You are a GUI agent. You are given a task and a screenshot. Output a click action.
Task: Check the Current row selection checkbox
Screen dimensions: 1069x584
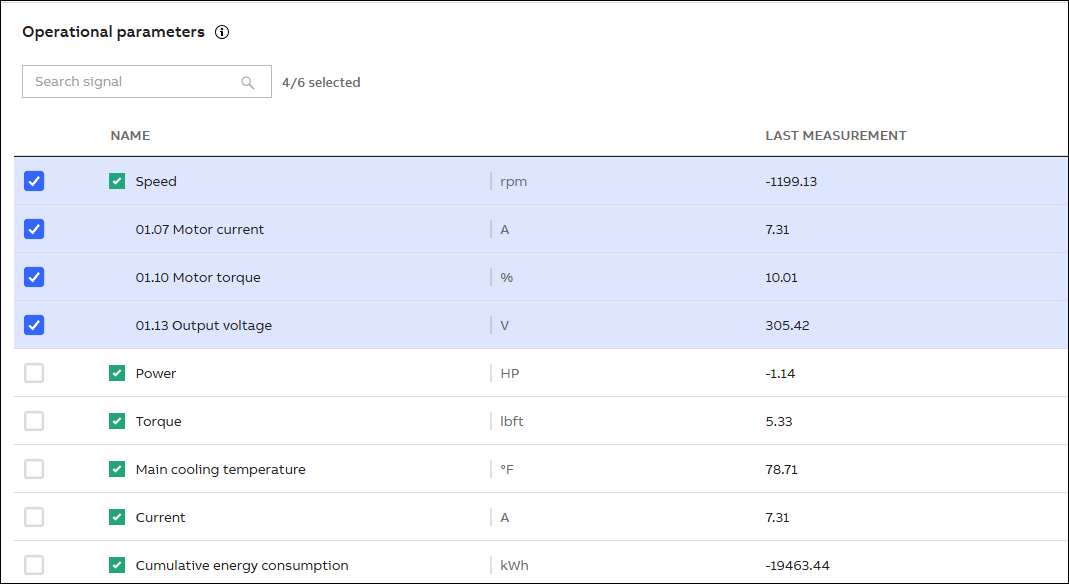(x=34, y=517)
